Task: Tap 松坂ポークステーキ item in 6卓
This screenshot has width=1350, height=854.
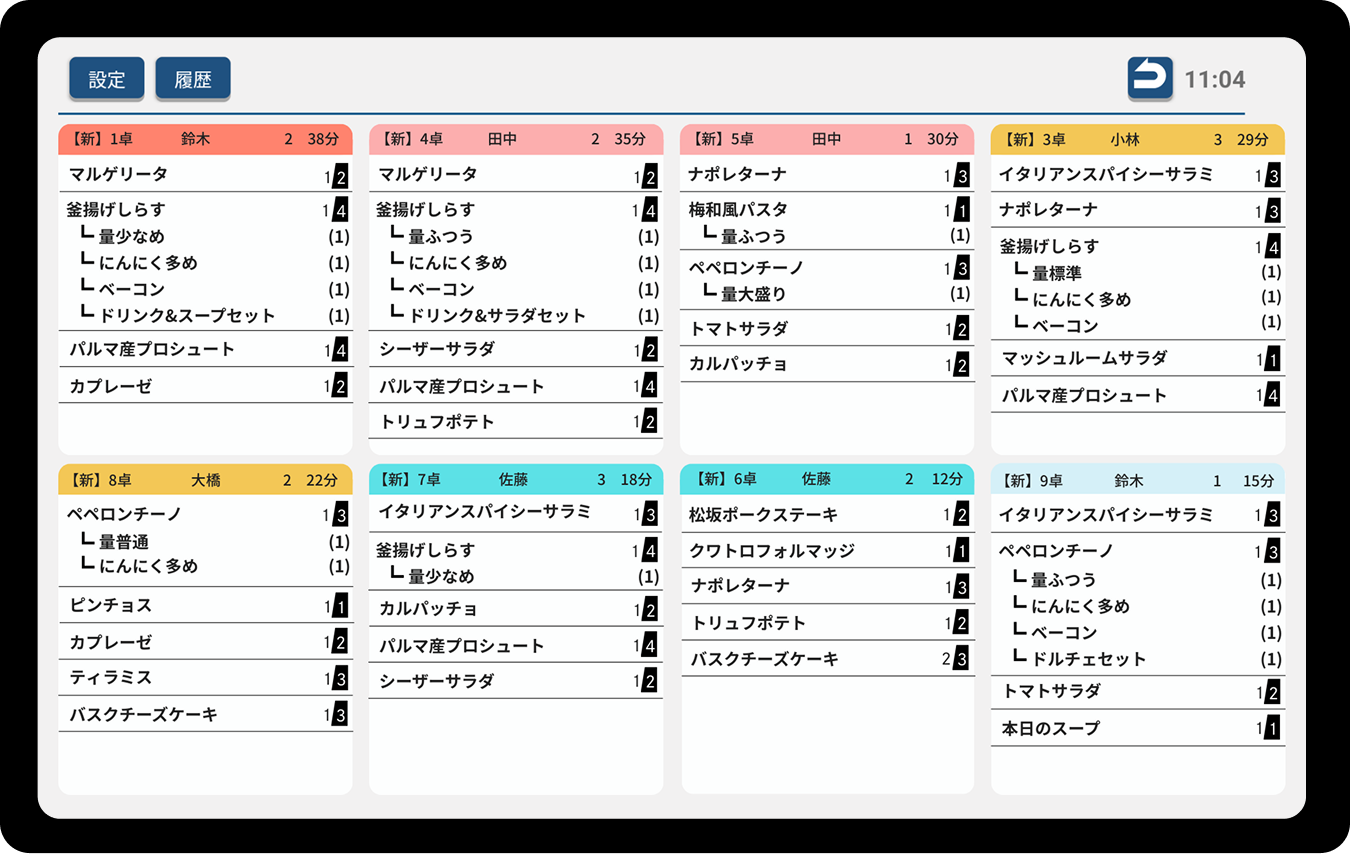Action: click(763, 515)
